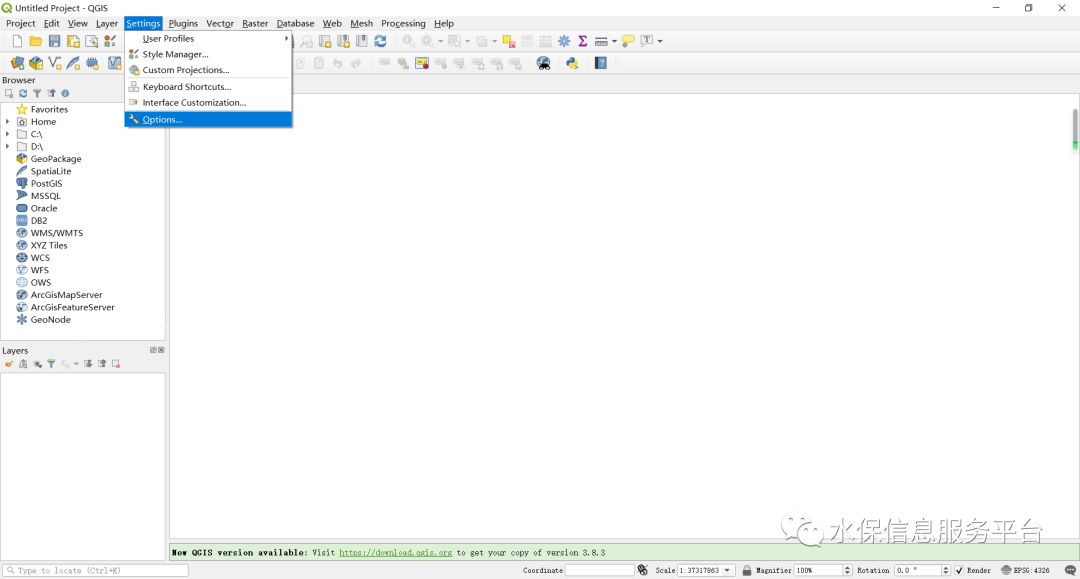This screenshot has width=1080, height=579.
Task: Choose Options in the Settings menu
Action: pos(208,120)
